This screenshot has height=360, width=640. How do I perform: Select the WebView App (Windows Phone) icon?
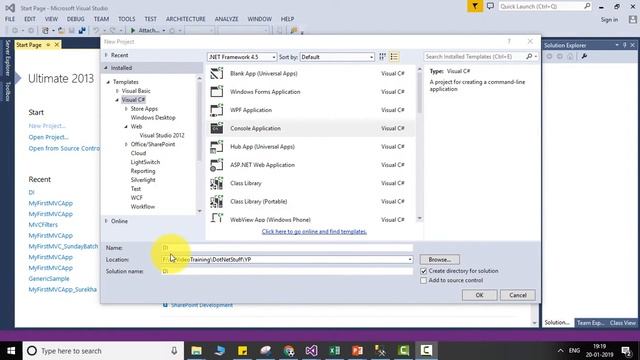click(x=217, y=218)
